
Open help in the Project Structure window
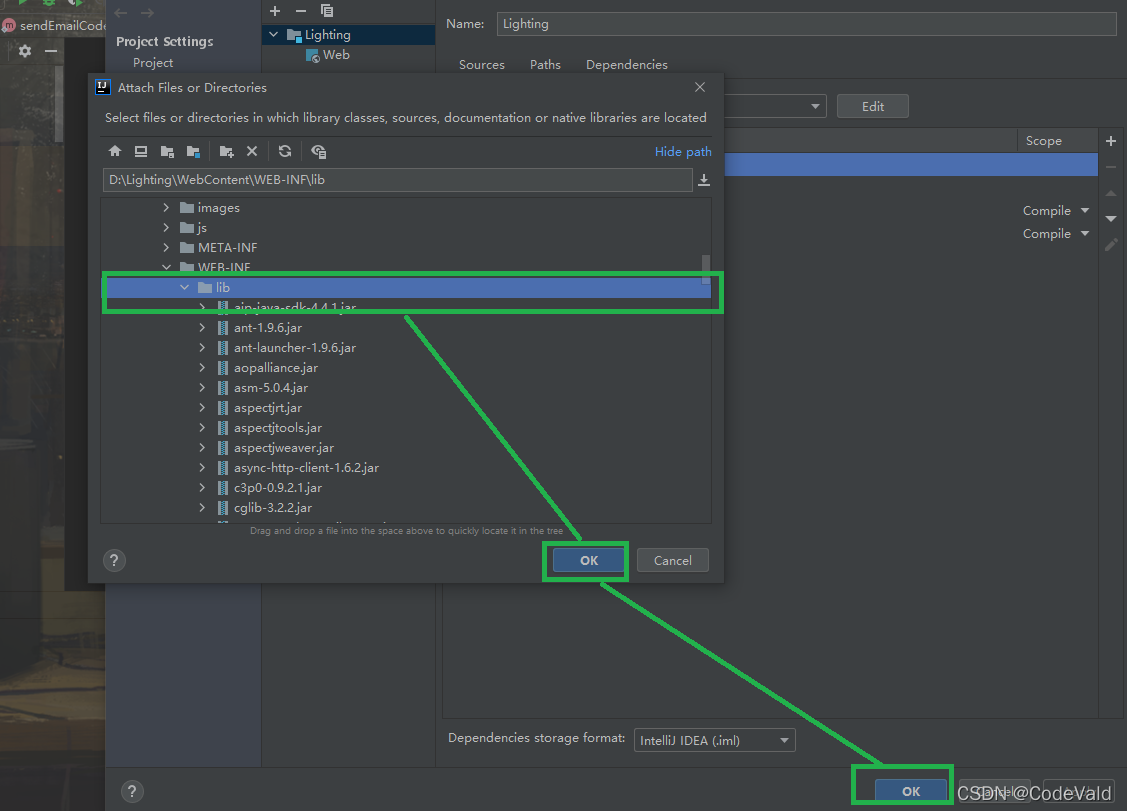[x=132, y=792]
